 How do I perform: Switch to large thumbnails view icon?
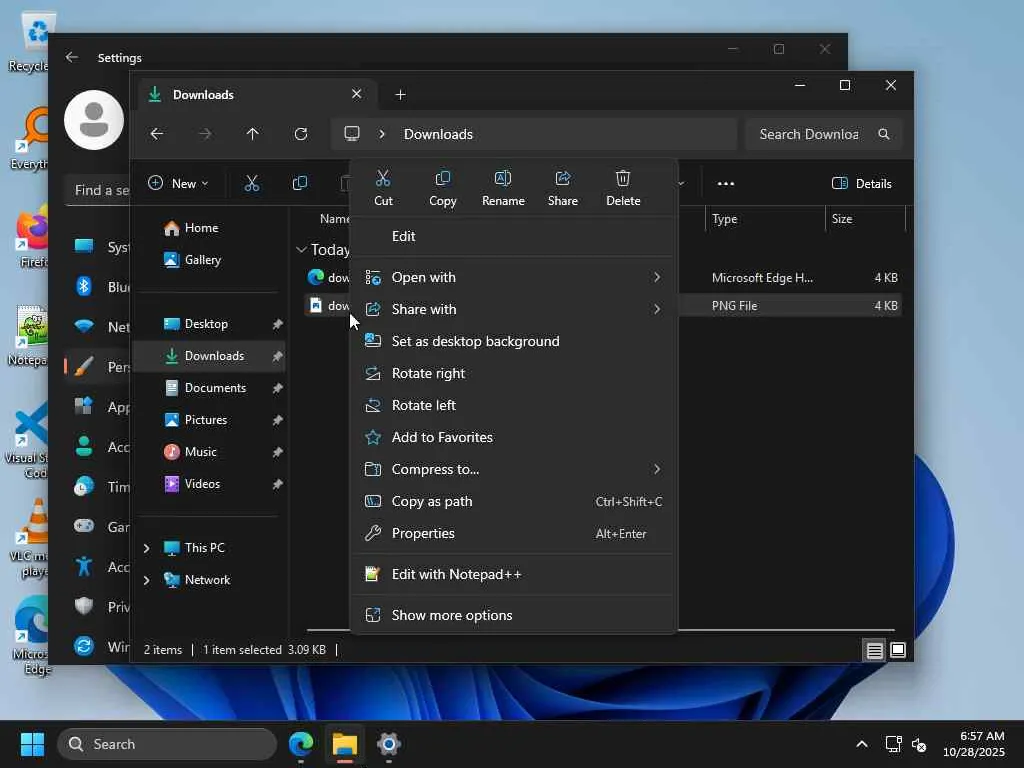pyautogui.click(x=898, y=650)
